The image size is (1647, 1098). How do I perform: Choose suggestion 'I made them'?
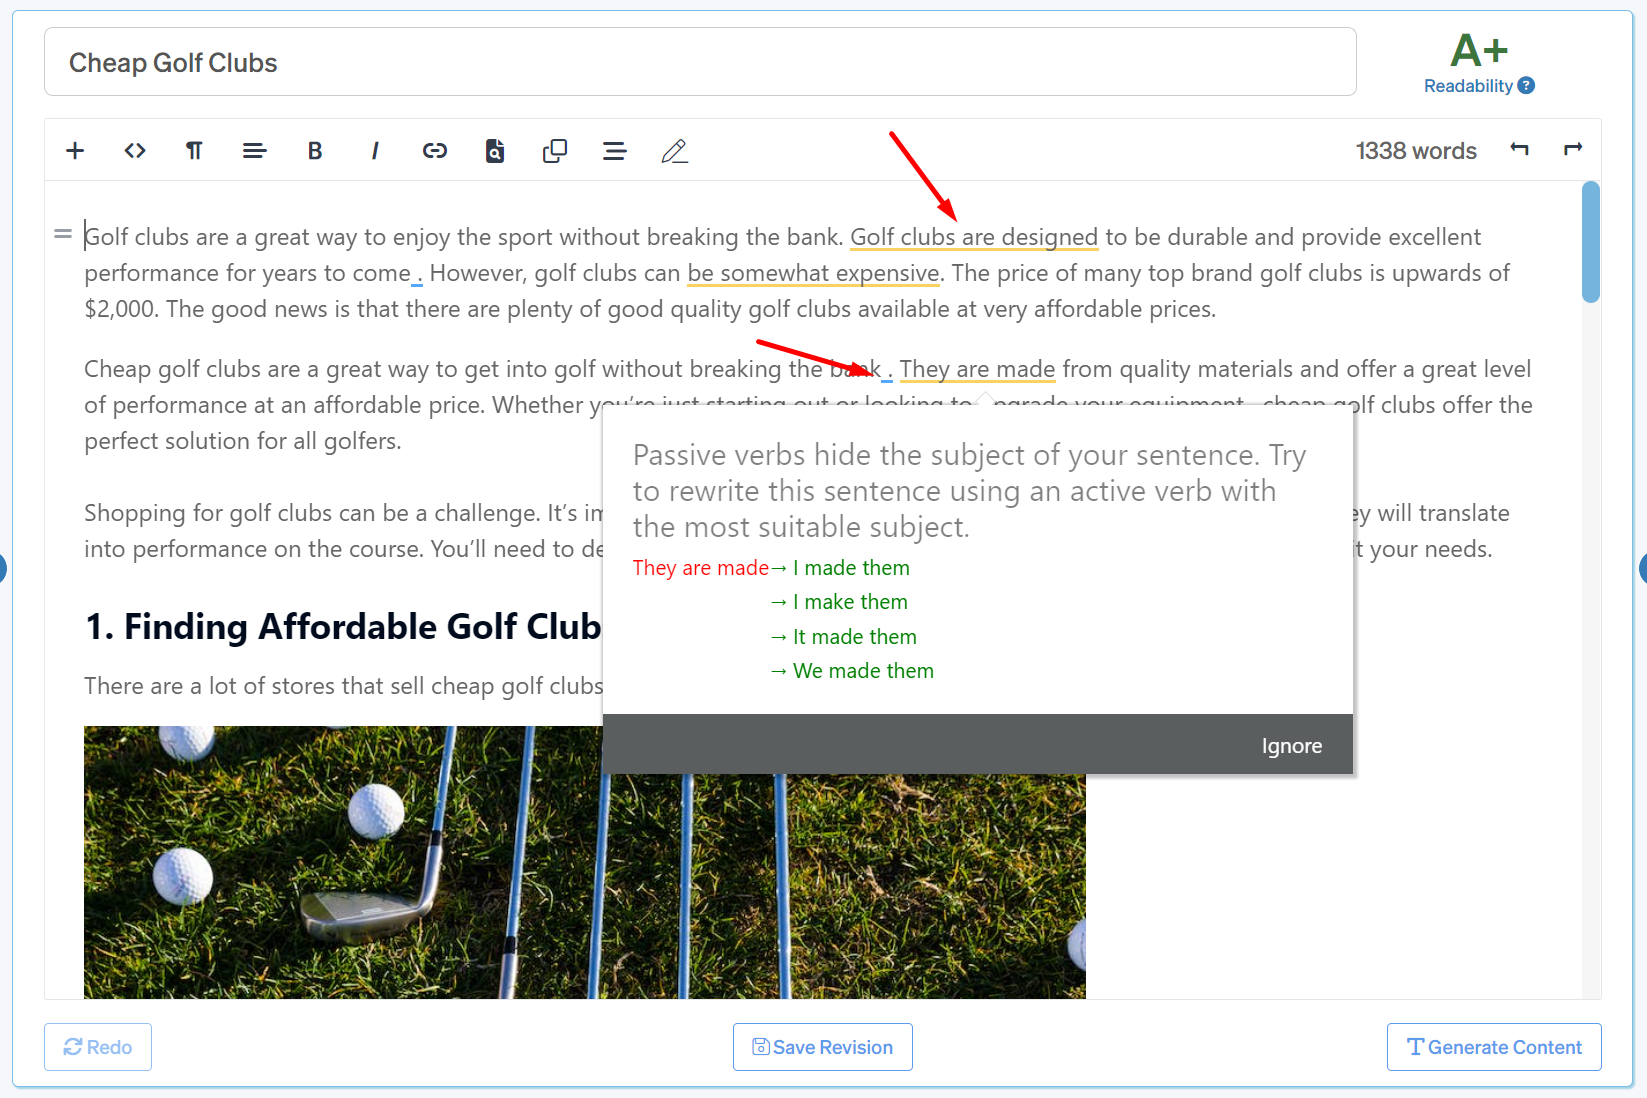[851, 568]
